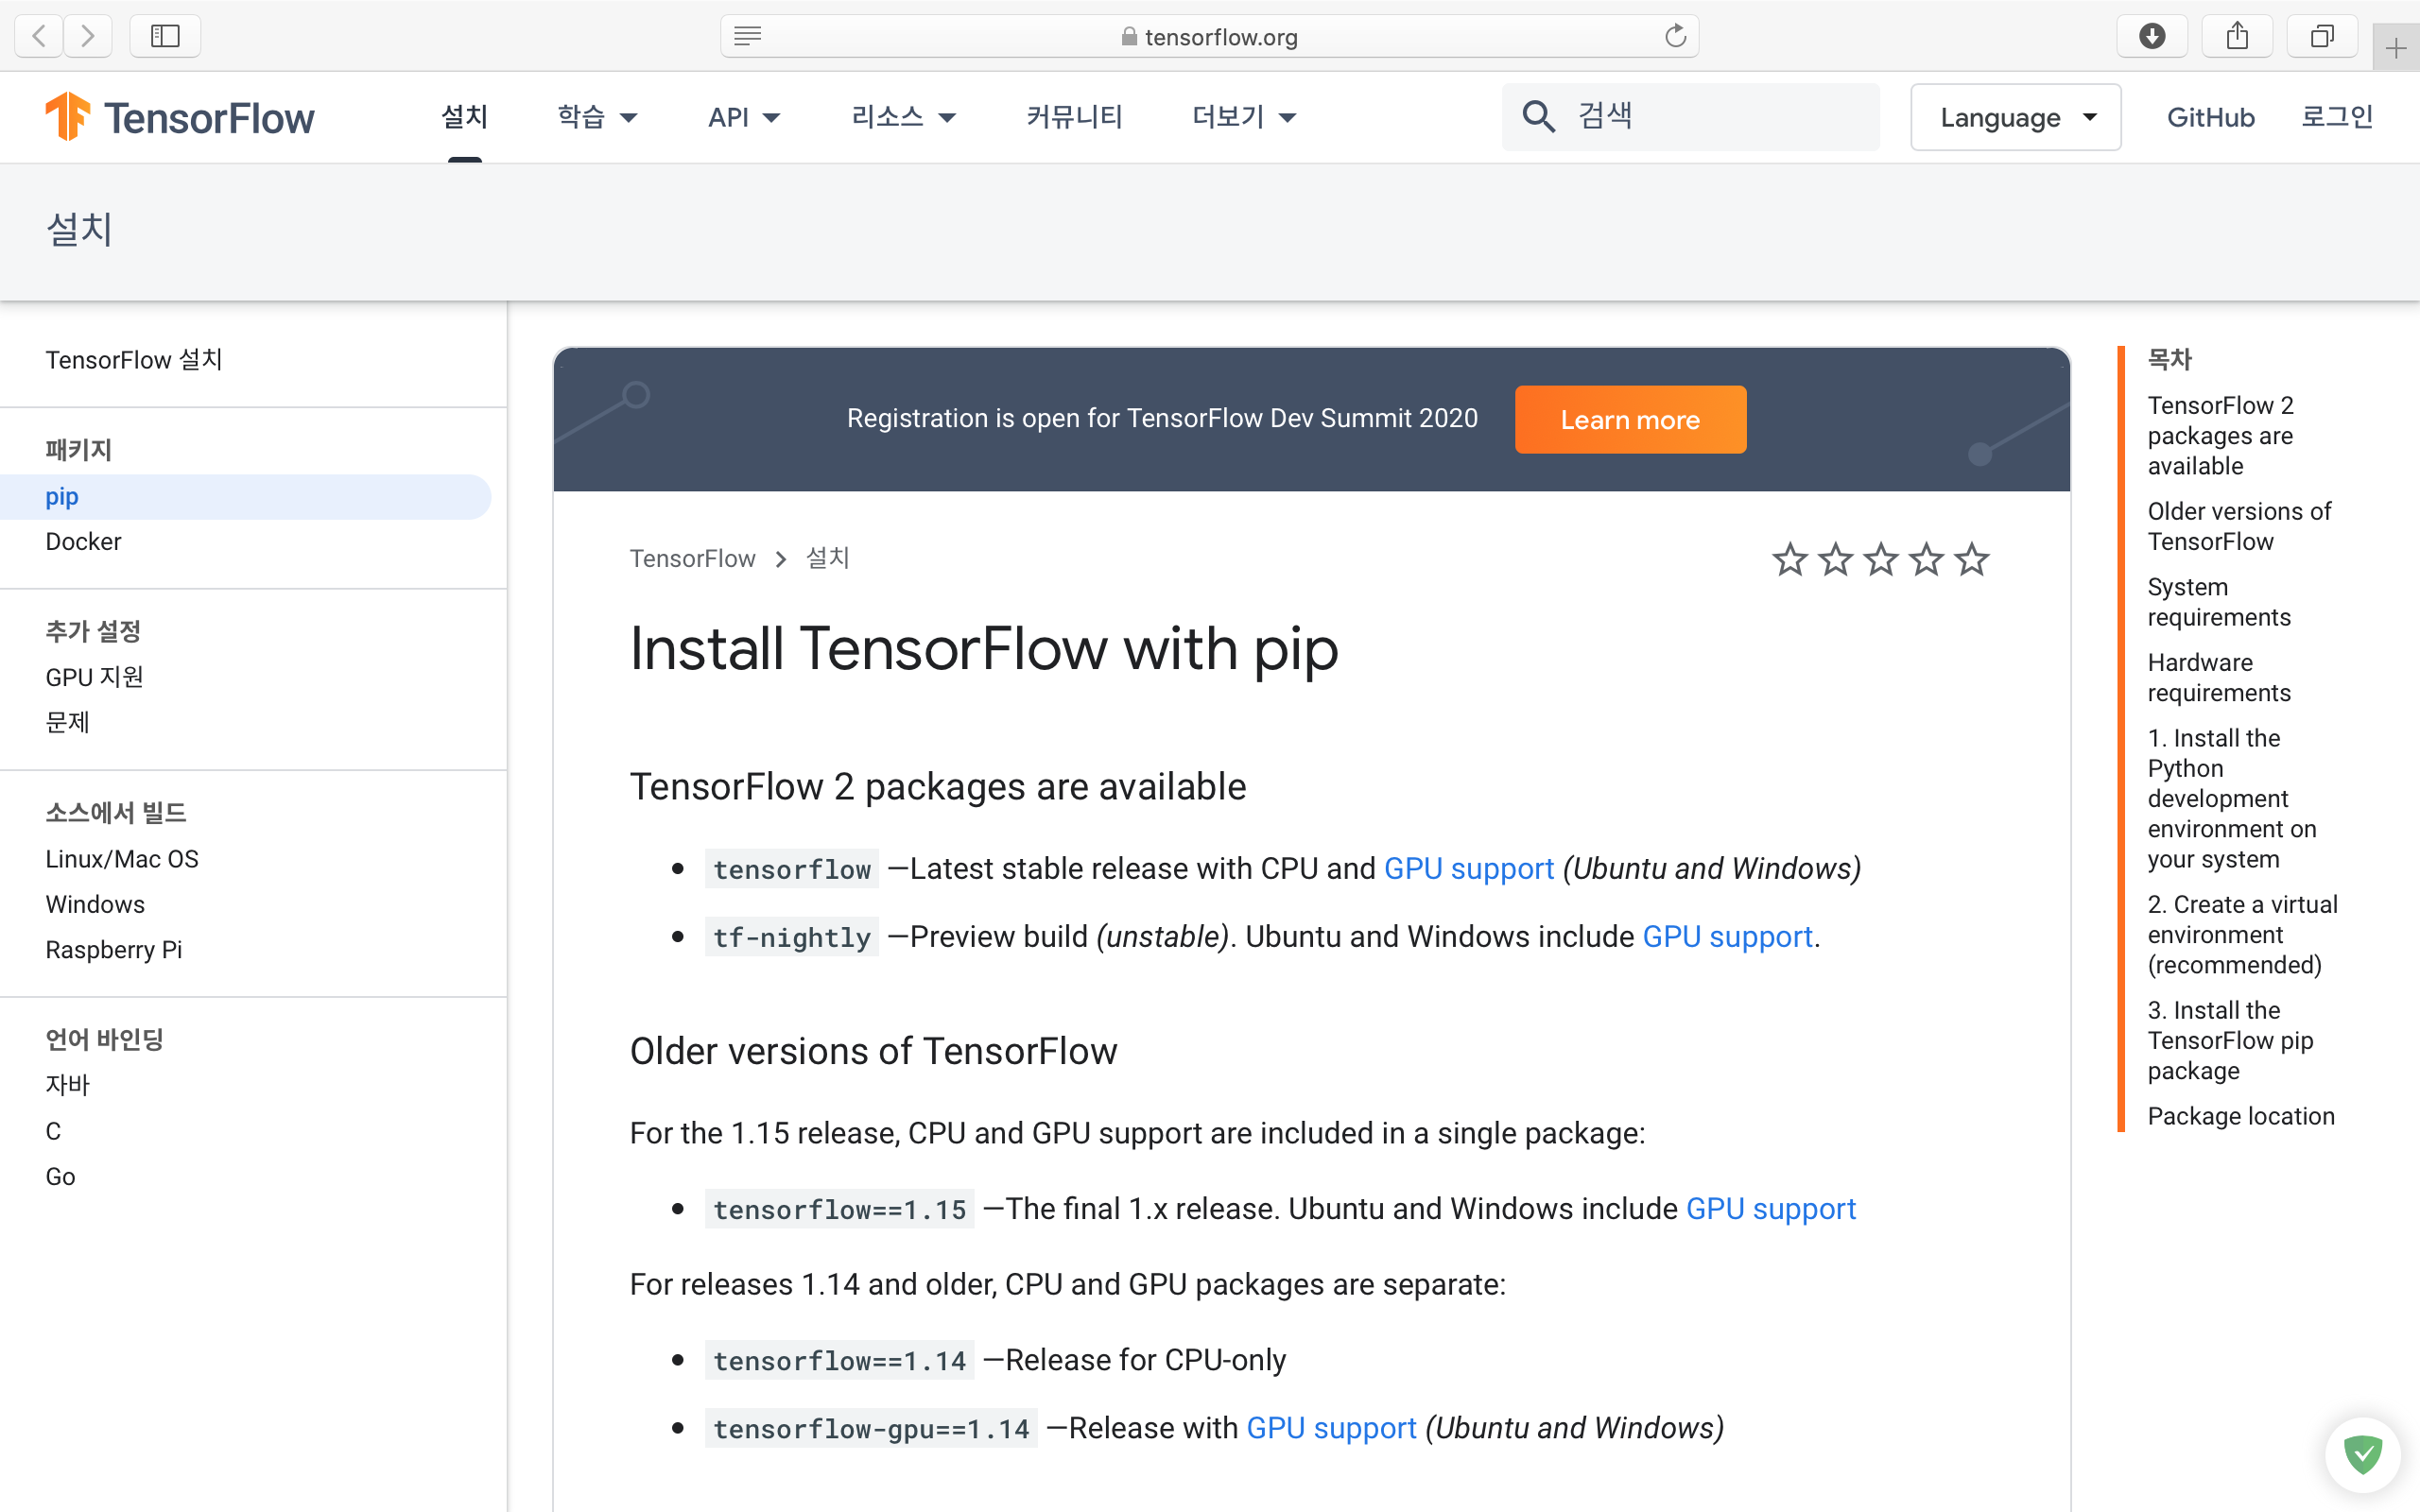Select pip in the sidebar
This screenshot has height=1512, width=2420.
coord(61,496)
